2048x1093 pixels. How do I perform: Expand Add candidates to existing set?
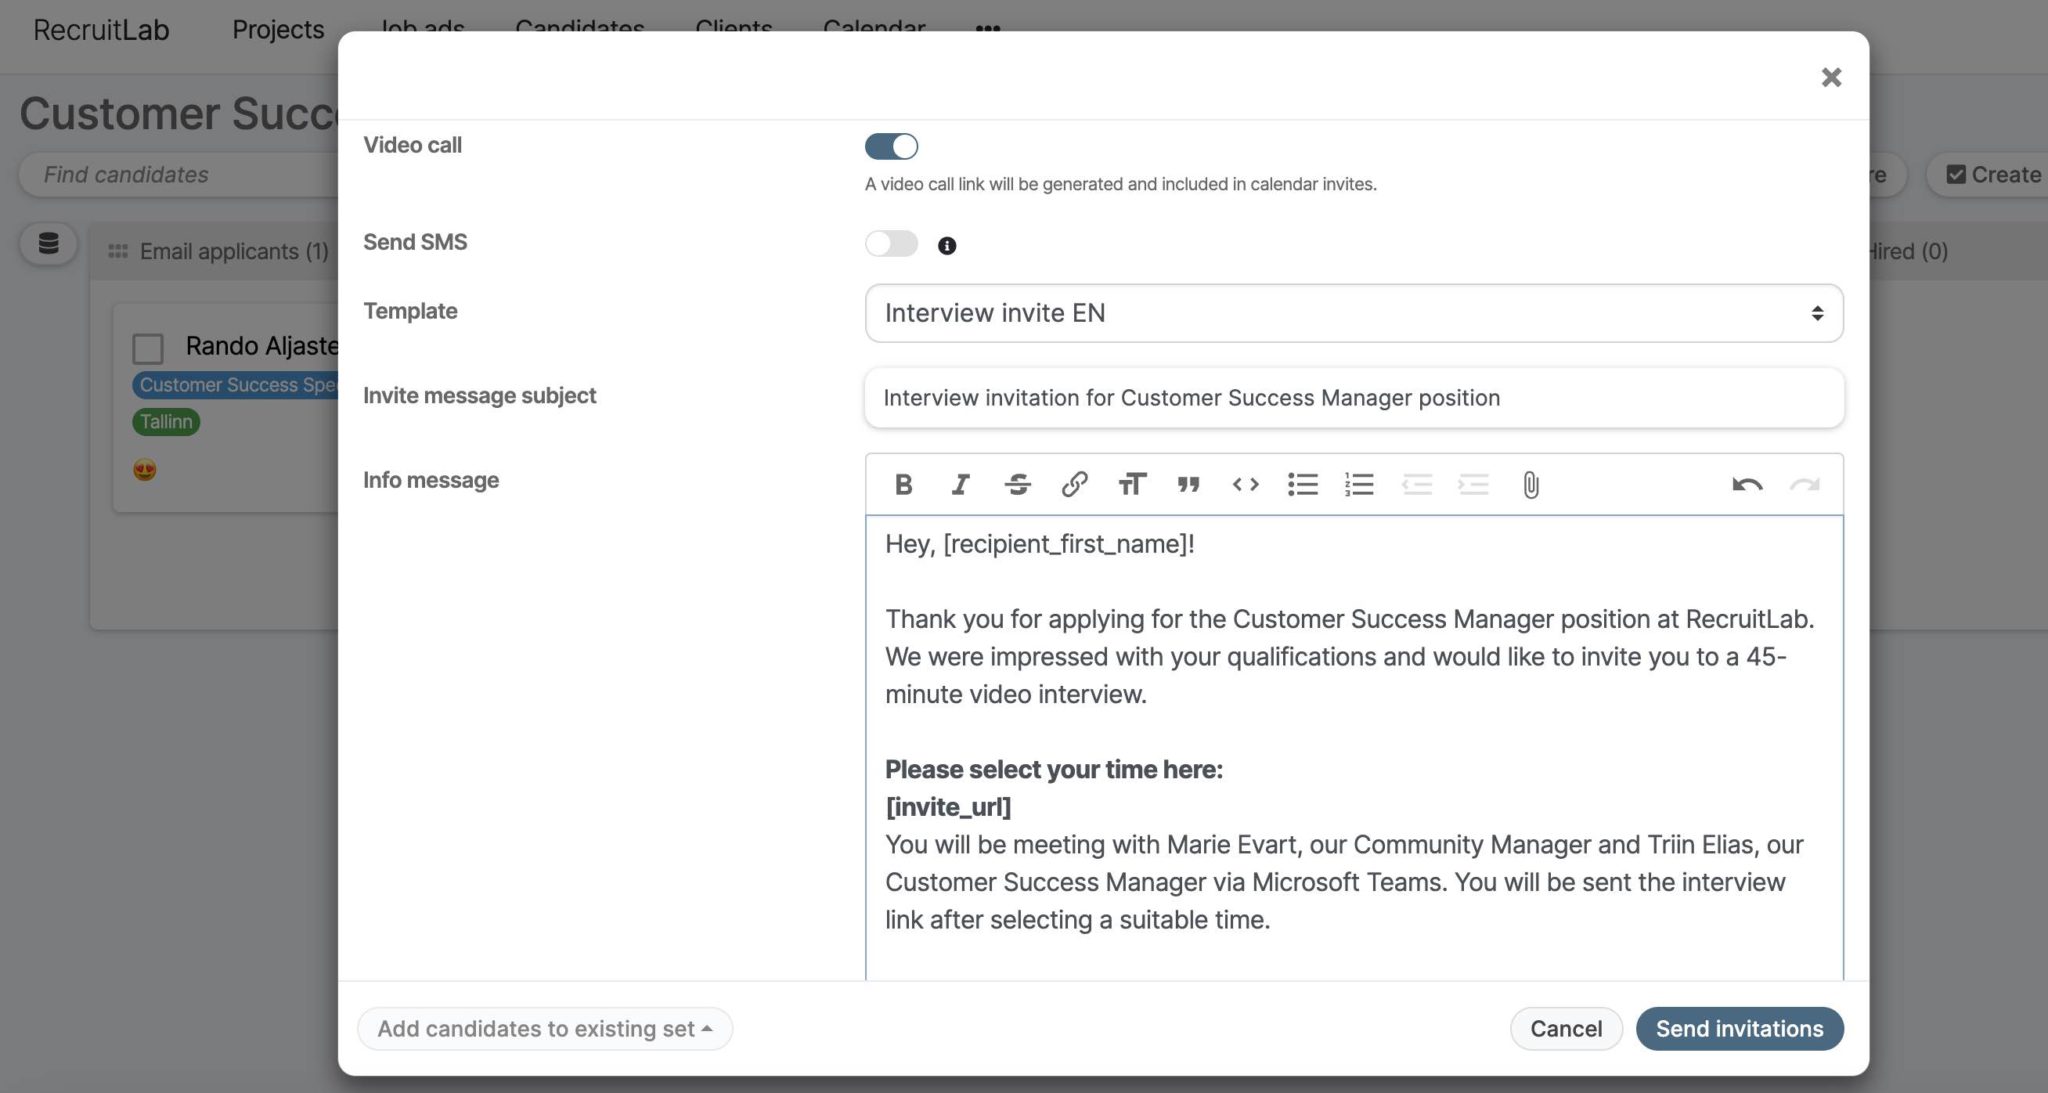[x=544, y=1028]
